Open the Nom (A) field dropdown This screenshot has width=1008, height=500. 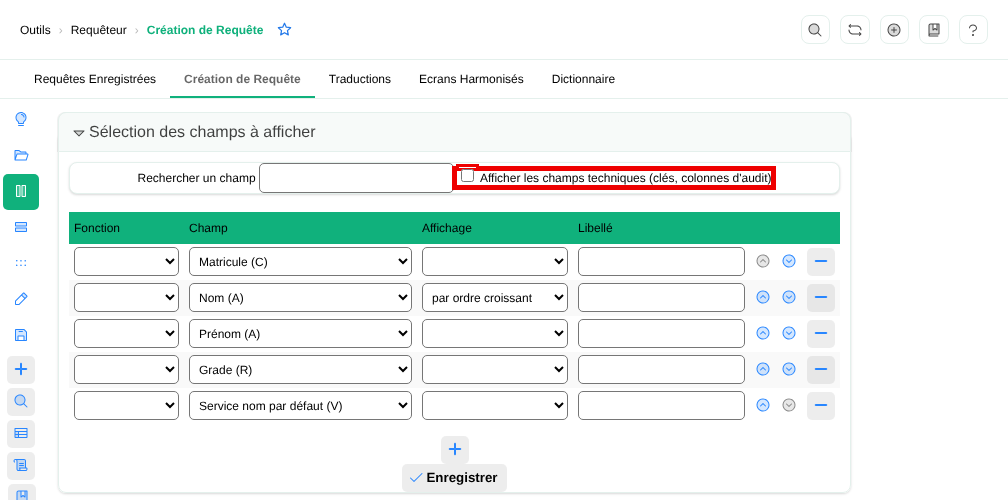300,298
